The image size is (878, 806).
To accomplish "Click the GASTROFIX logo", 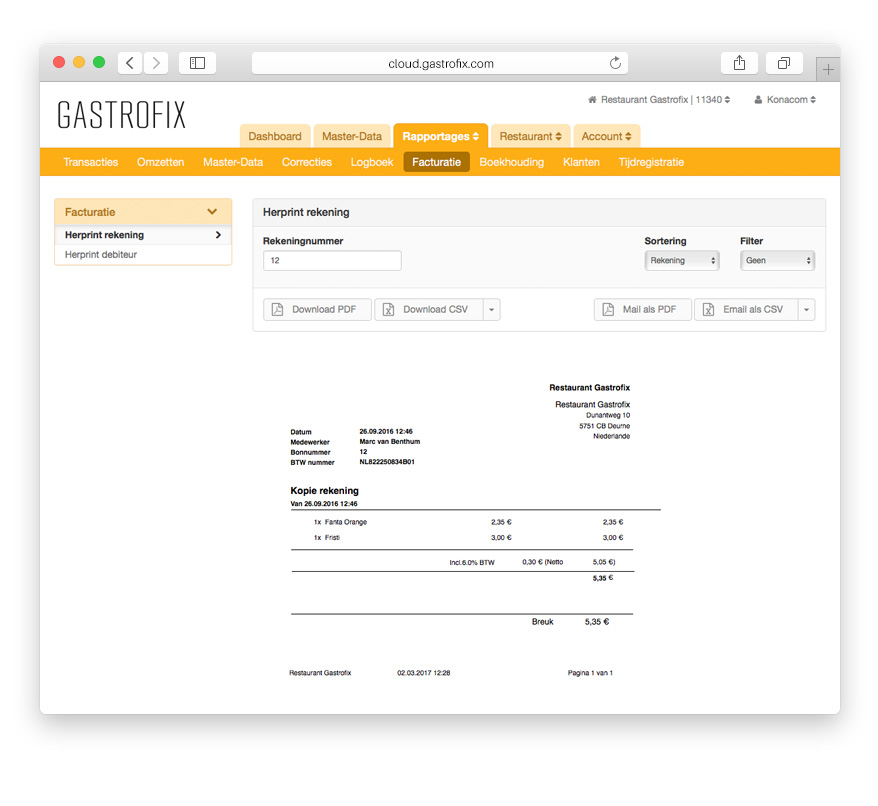I will tap(121, 115).
